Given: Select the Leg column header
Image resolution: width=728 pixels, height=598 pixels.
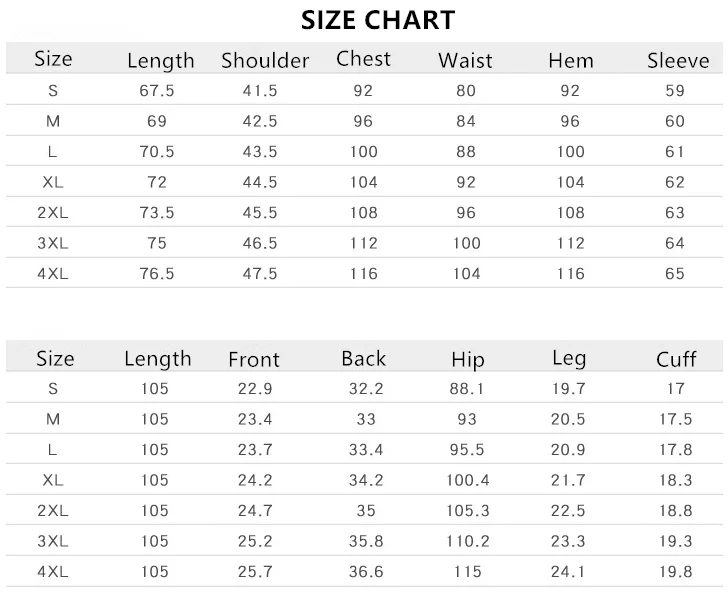Looking at the screenshot, I should point(569,358).
